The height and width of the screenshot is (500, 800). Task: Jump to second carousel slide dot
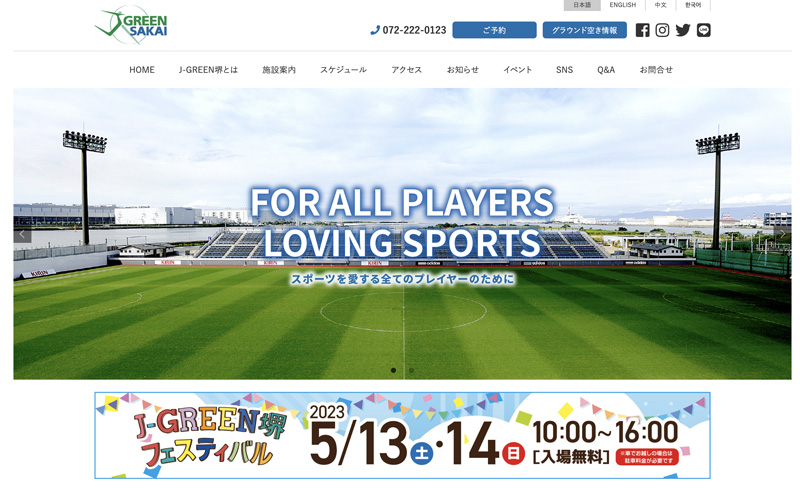[x=411, y=370]
